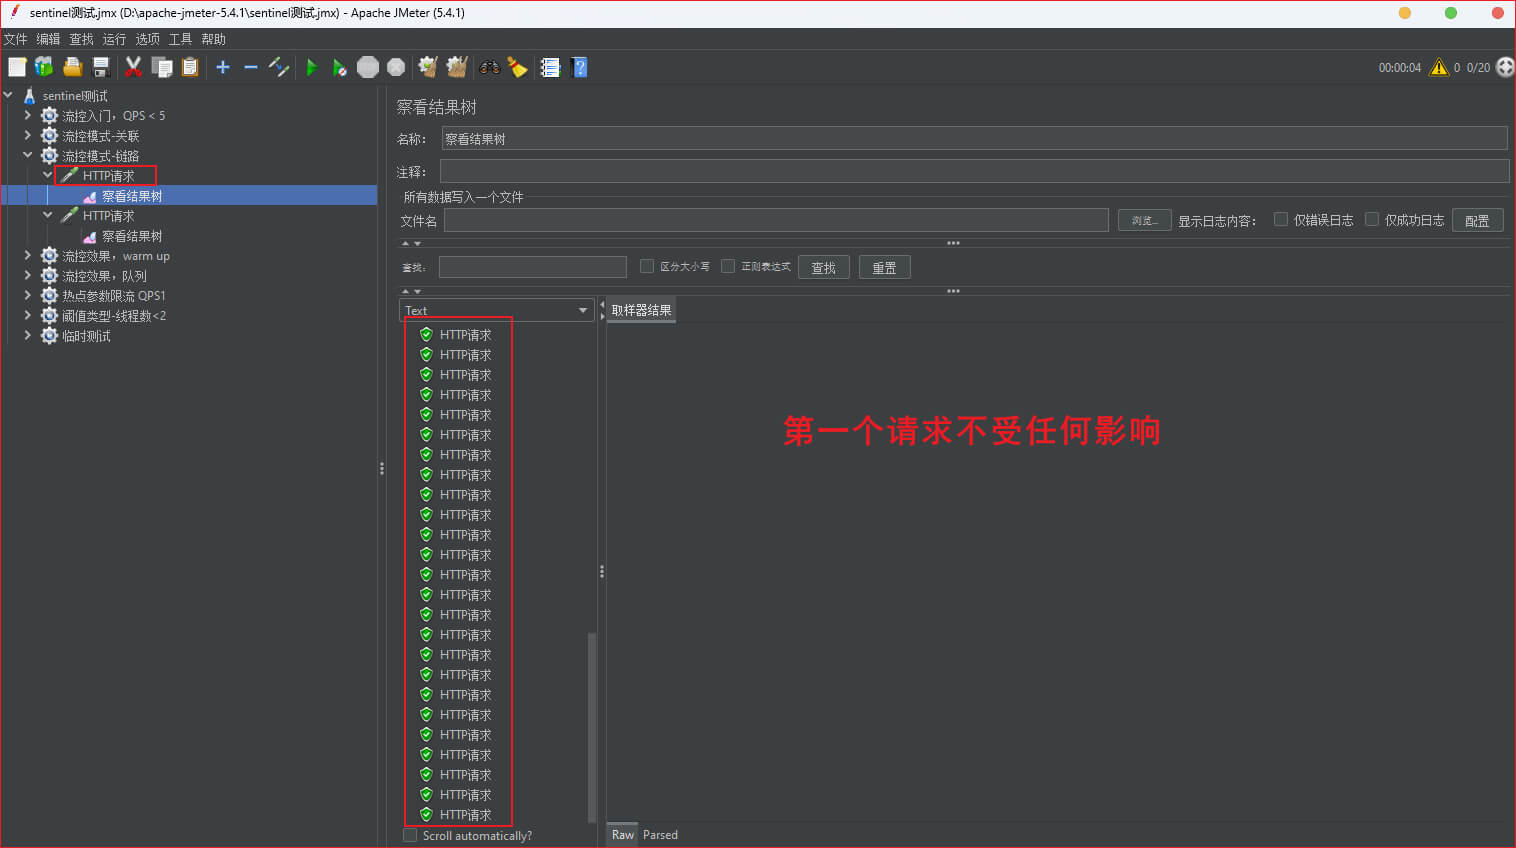Click the 注释 comments input field
Viewport: 1516px width, 848px height.
tap(974, 171)
